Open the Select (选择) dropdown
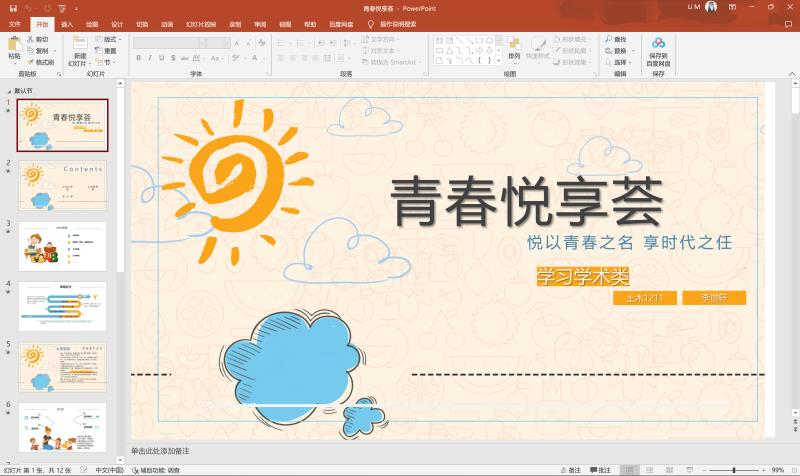800x476 pixels. click(x=620, y=62)
